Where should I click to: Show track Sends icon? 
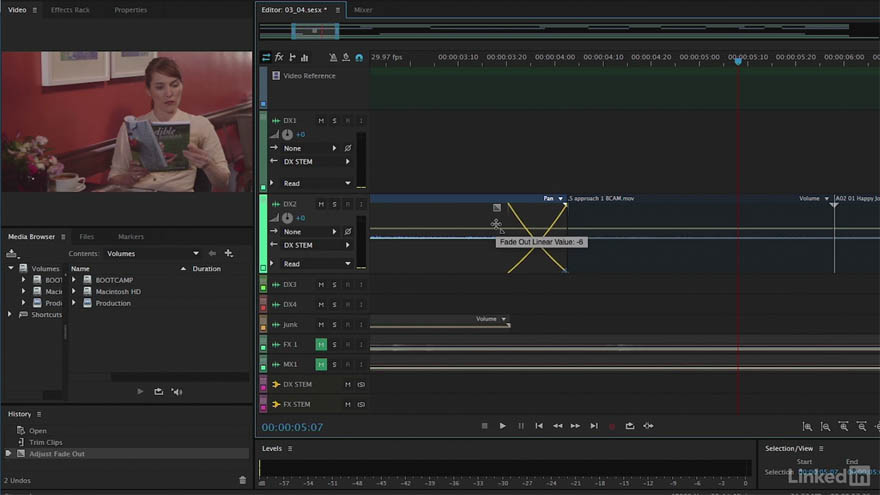pos(292,57)
